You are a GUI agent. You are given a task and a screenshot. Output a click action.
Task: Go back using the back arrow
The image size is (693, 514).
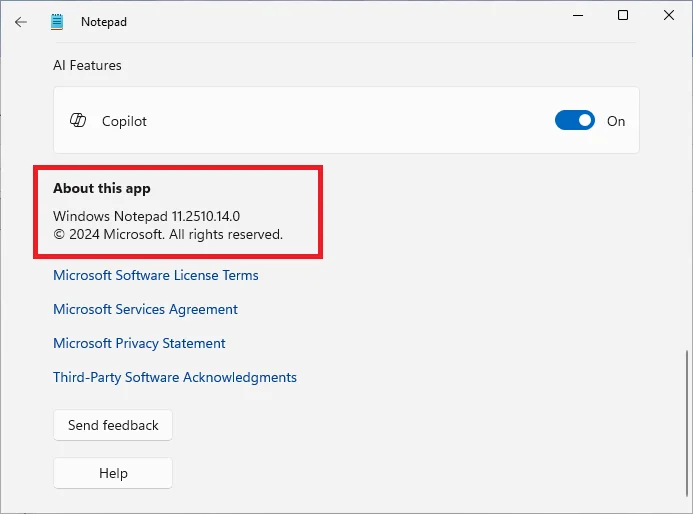[21, 22]
